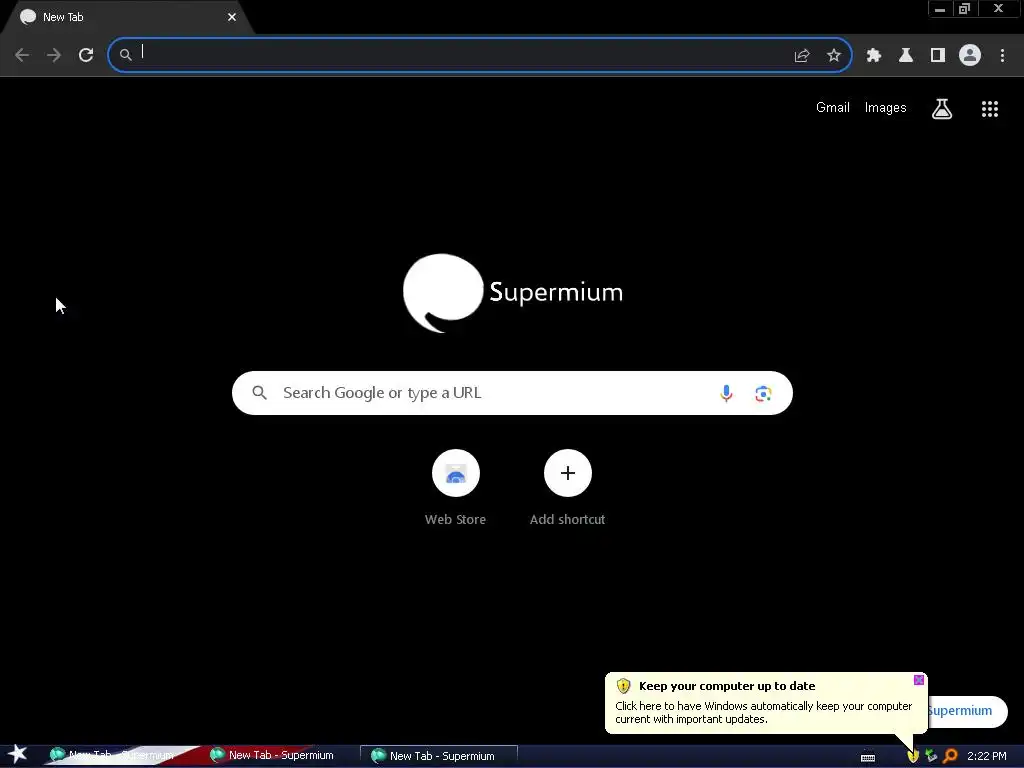The width and height of the screenshot is (1024, 768).
Task: Search by image with the Lens icon
Action: (763, 393)
